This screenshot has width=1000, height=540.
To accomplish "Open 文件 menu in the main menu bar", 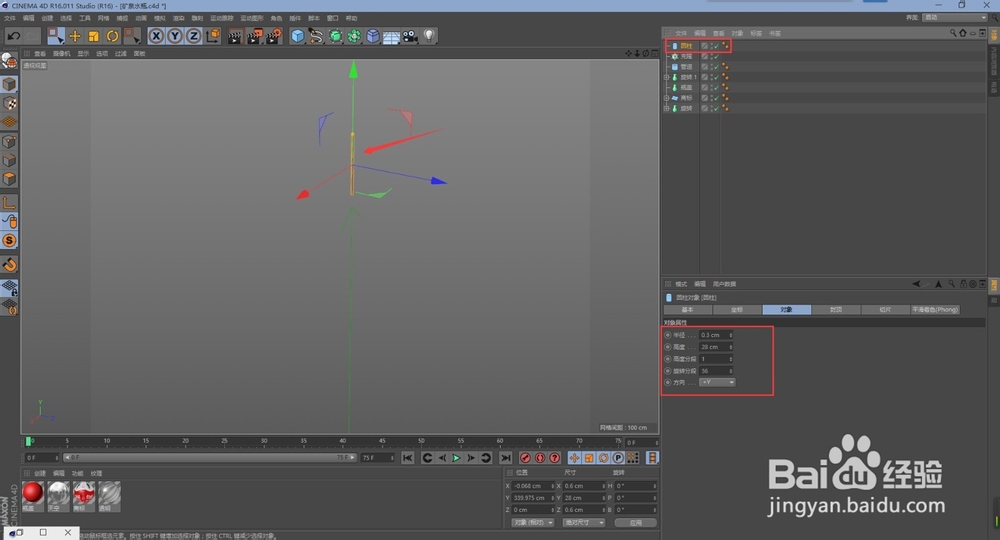I will 10,18.
